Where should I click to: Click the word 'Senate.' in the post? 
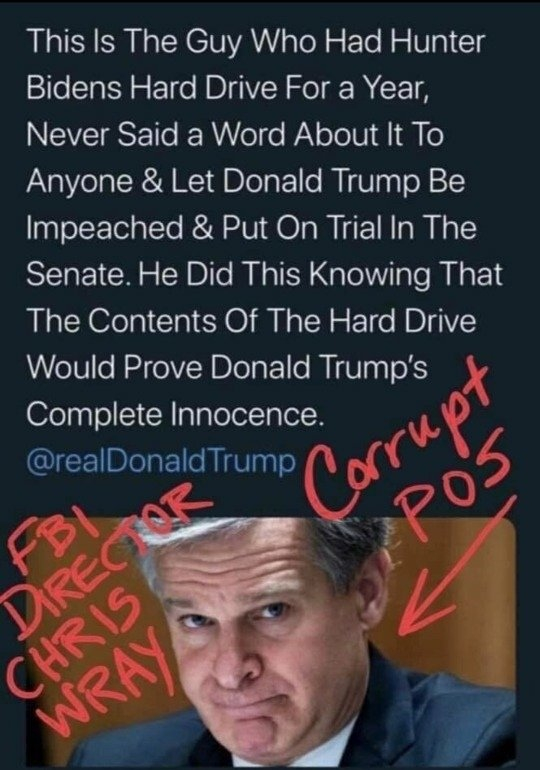point(80,275)
